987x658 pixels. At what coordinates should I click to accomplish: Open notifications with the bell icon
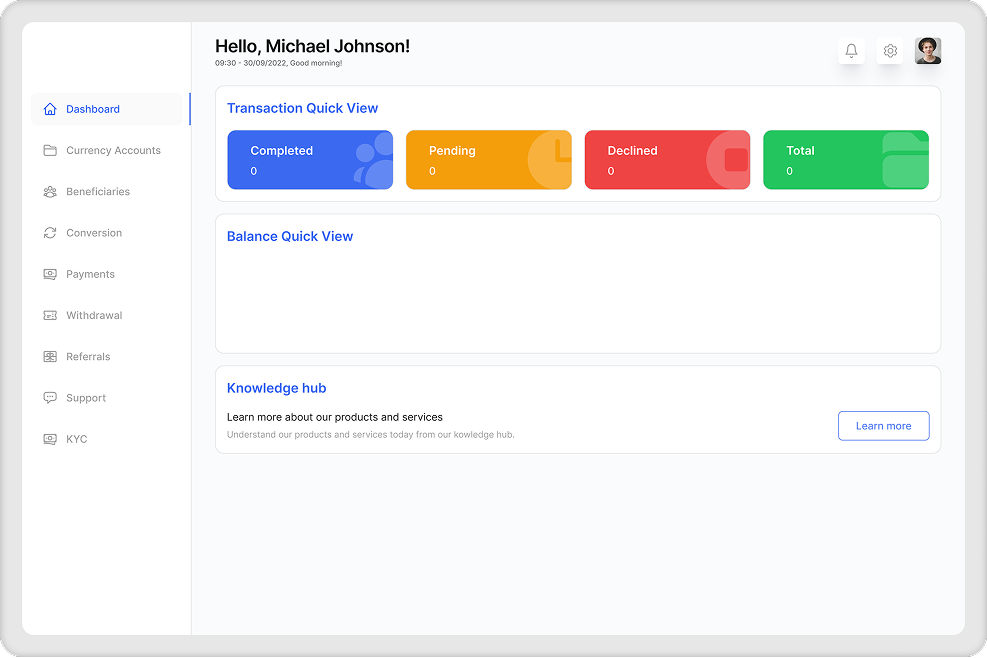851,50
